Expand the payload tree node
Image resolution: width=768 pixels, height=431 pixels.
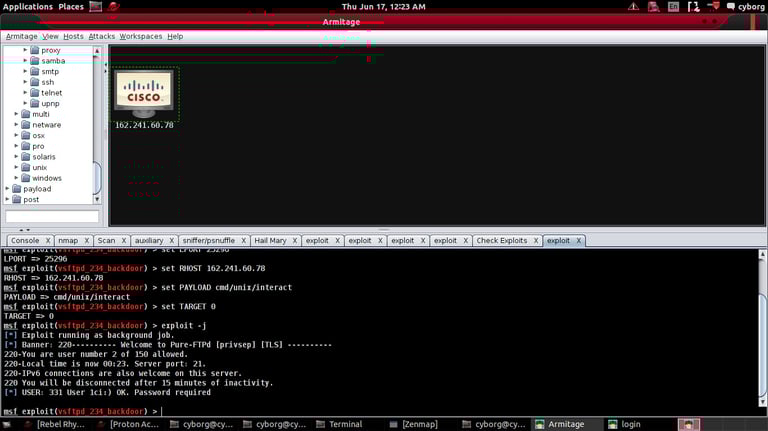[x=7, y=189]
